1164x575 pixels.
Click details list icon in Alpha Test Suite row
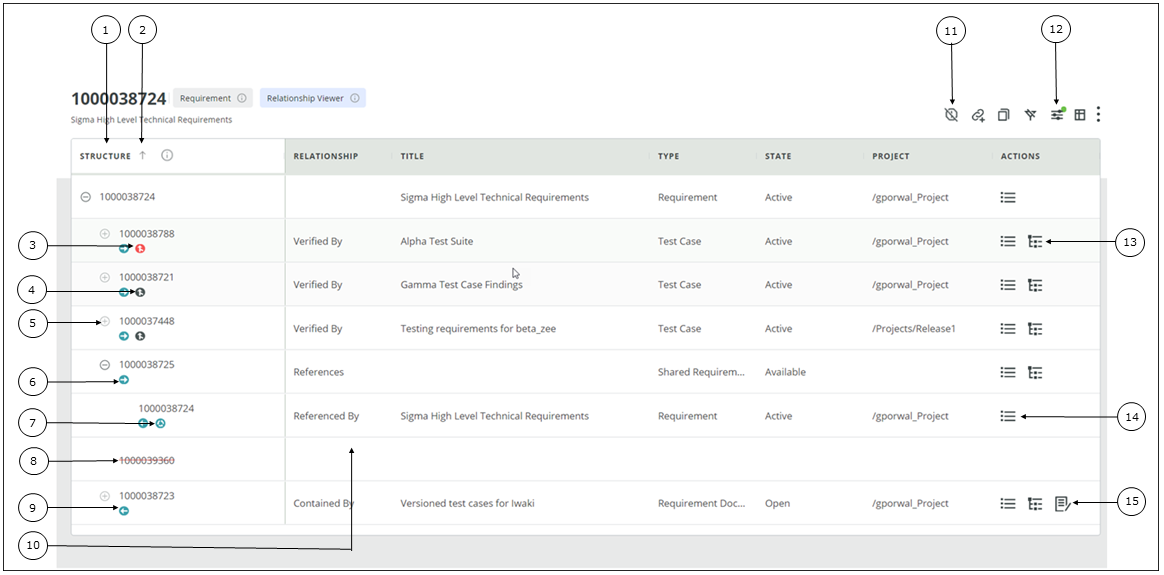[x=1007, y=241]
